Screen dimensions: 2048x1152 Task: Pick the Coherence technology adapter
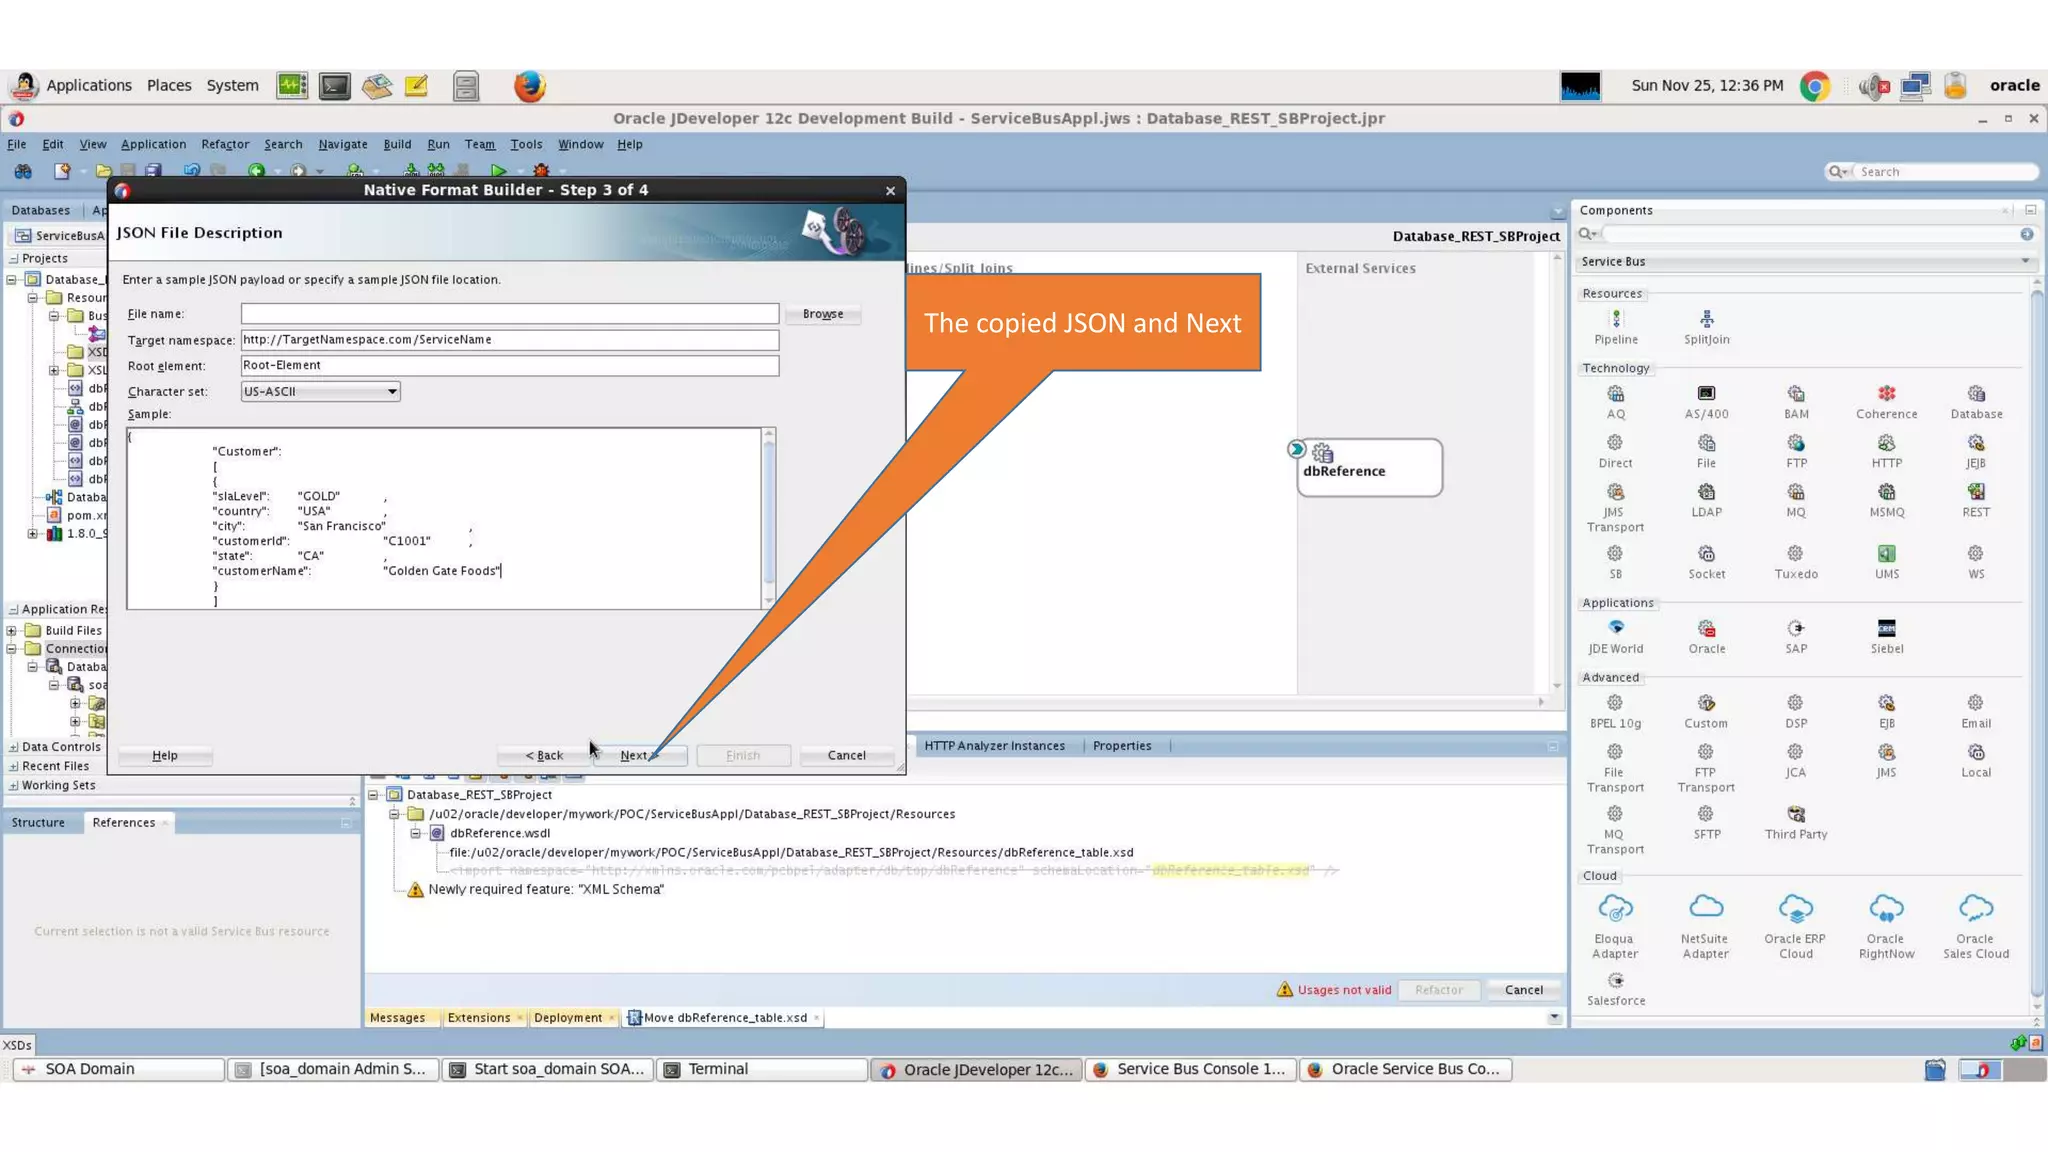pos(1886,395)
